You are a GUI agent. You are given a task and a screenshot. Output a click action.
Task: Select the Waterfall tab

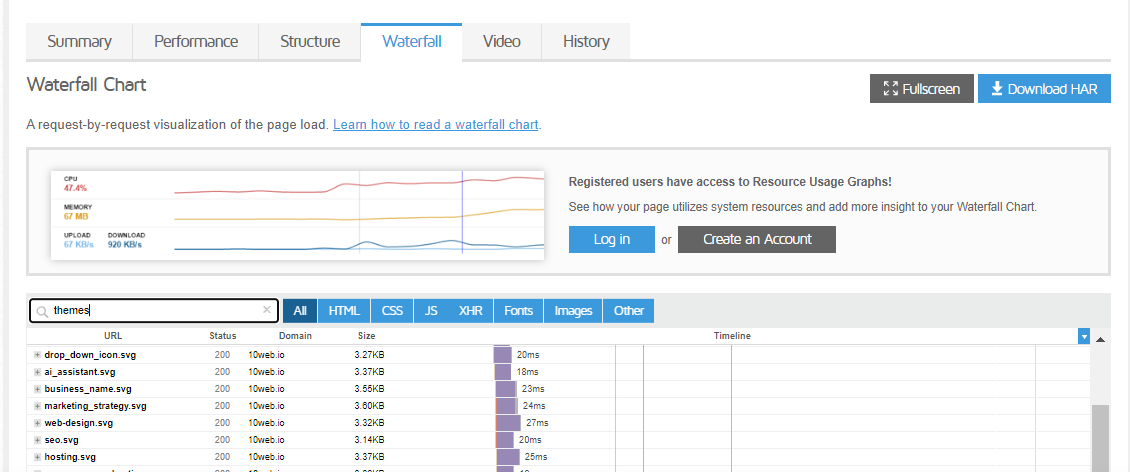pos(411,42)
